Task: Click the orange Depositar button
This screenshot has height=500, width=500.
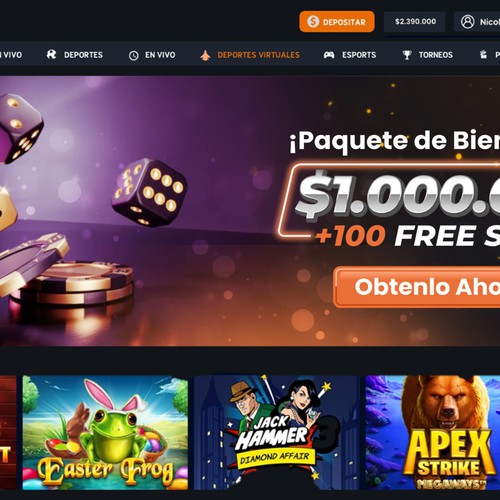Action: pyautogui.click(x=337, y=22)
